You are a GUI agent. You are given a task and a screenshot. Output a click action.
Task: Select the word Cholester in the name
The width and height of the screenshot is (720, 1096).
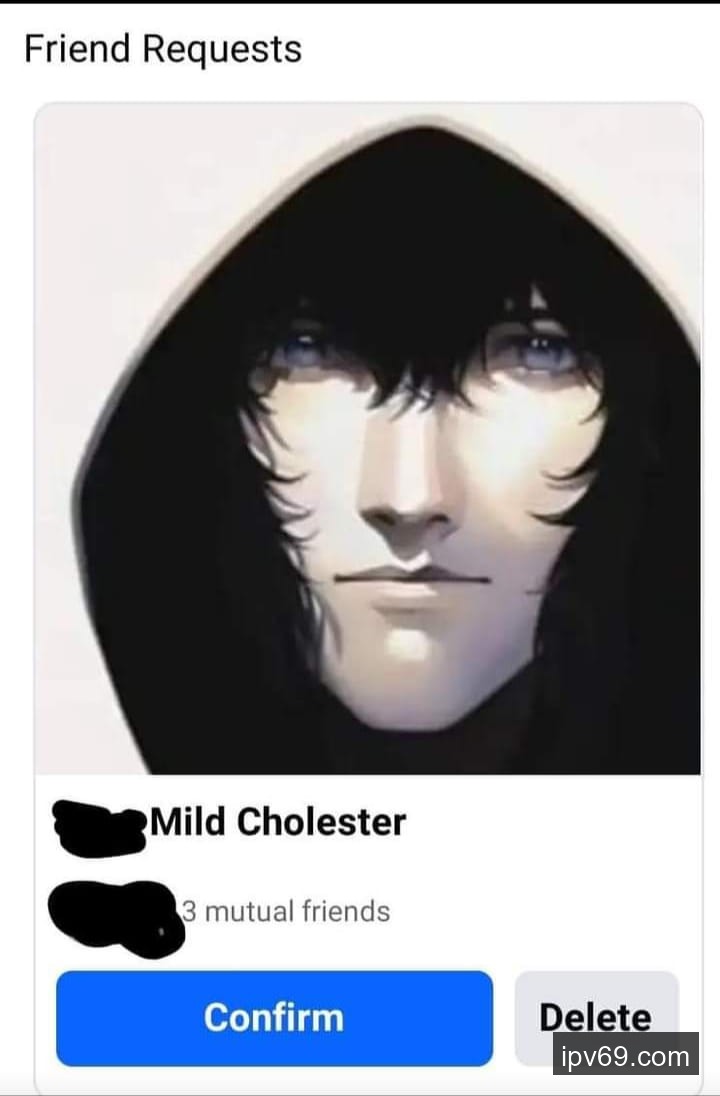coord(322,822)
